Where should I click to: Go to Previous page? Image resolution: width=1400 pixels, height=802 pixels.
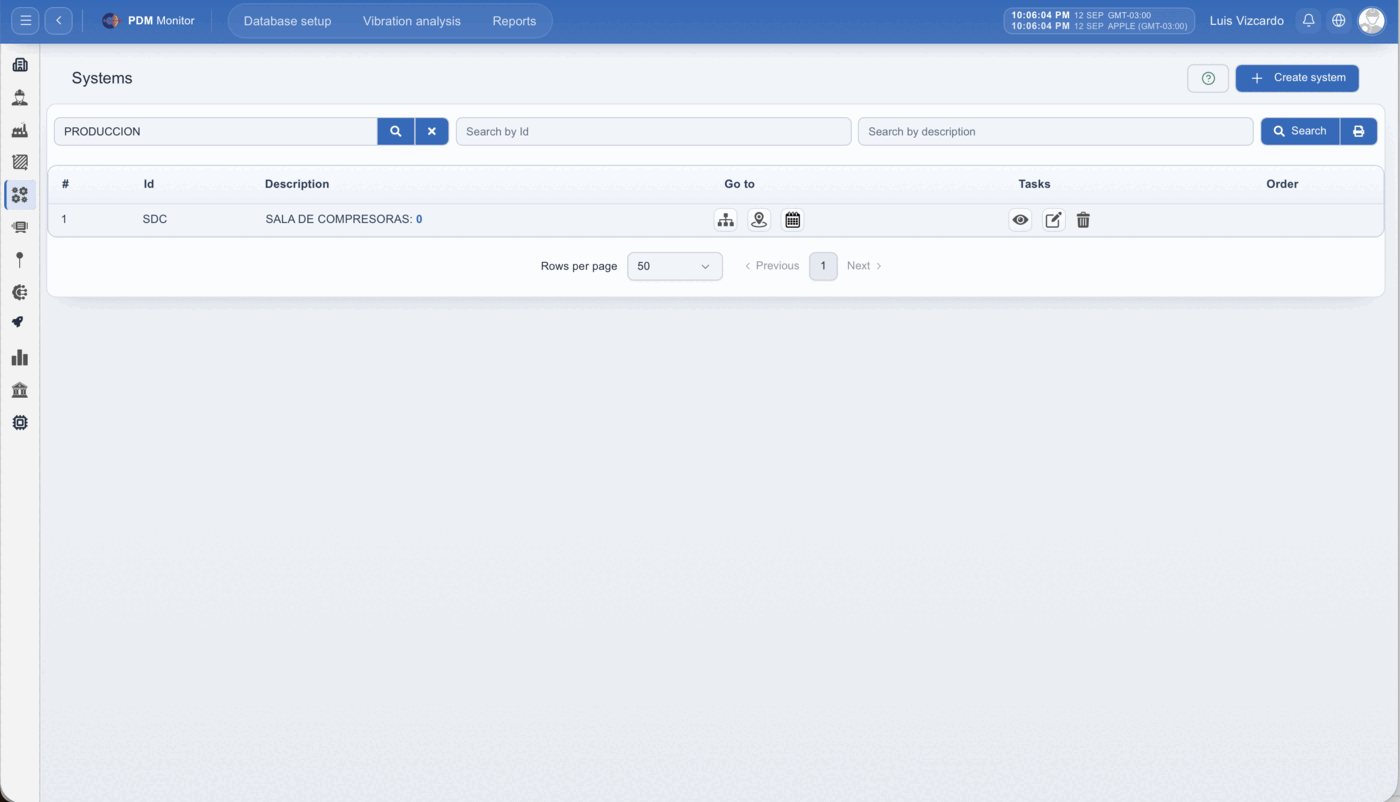click(x=772, y=266)
